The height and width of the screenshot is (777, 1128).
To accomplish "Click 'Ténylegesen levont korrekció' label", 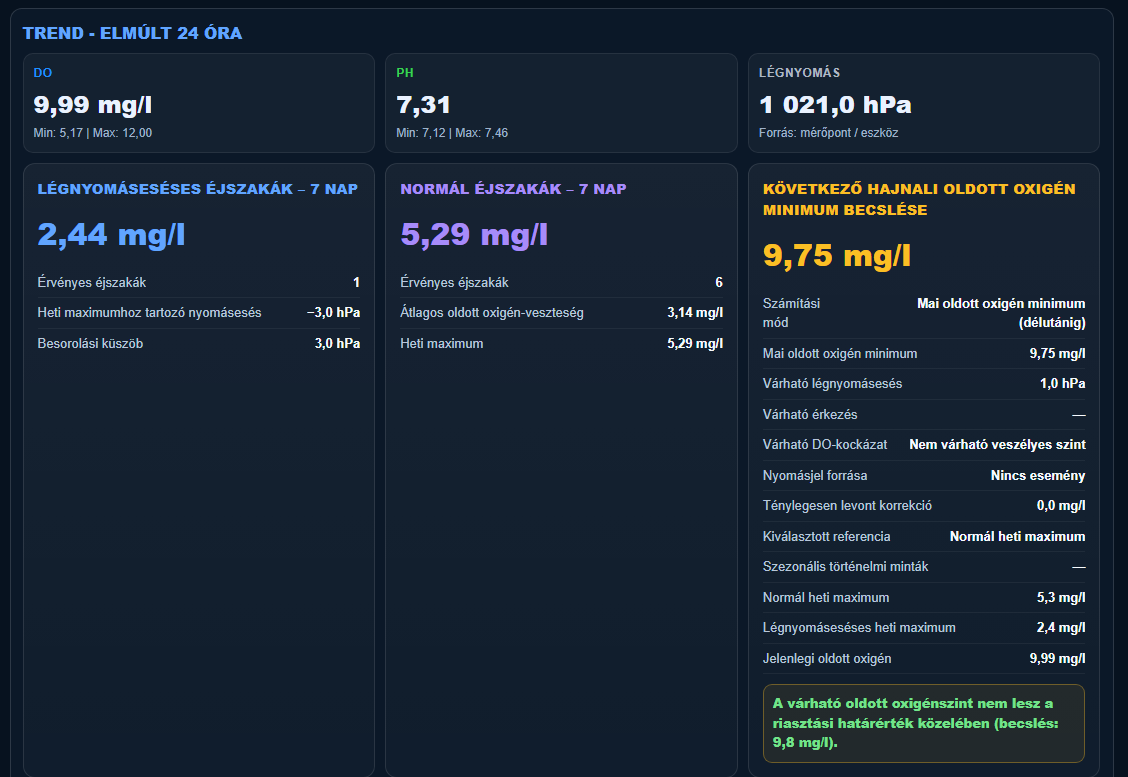I will click(847, 506).
